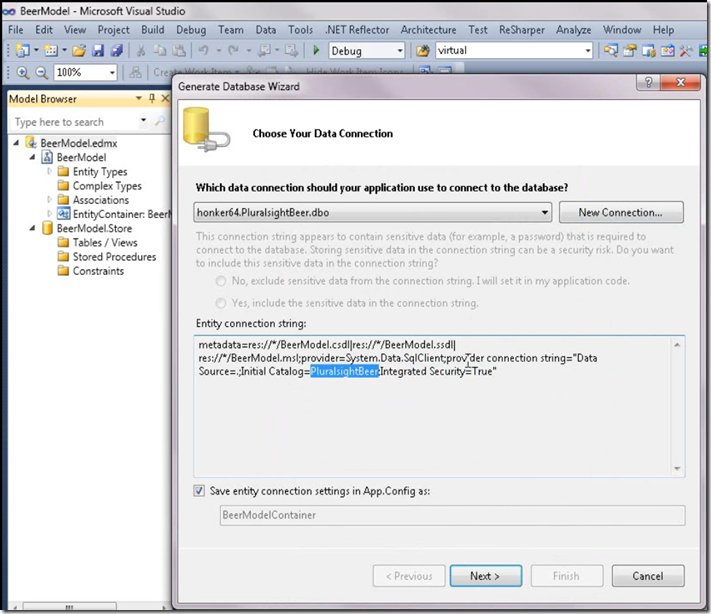
Task: Click the disabled Finish button
Action: click(566, 576)
